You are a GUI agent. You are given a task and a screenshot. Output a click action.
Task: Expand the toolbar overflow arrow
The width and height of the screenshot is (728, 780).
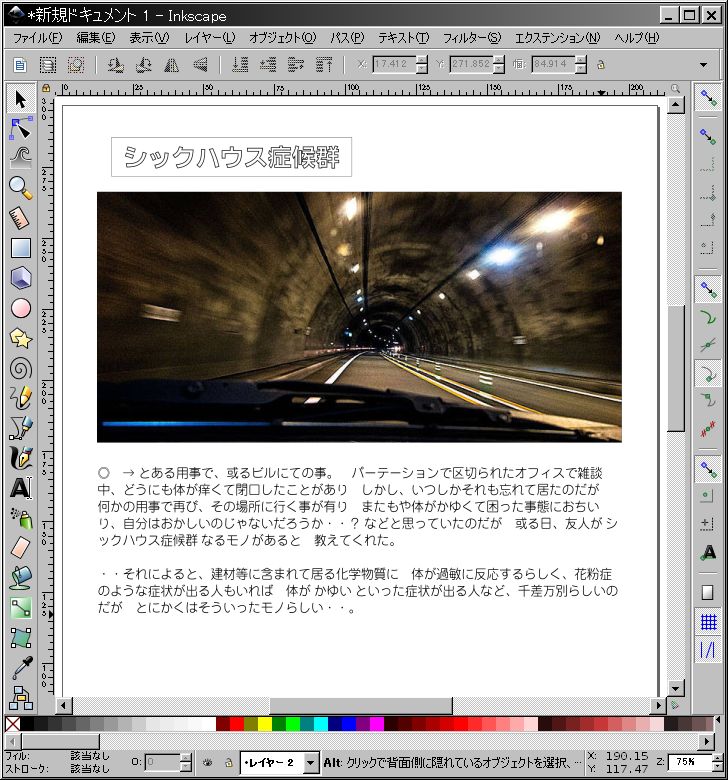point(703,65)
